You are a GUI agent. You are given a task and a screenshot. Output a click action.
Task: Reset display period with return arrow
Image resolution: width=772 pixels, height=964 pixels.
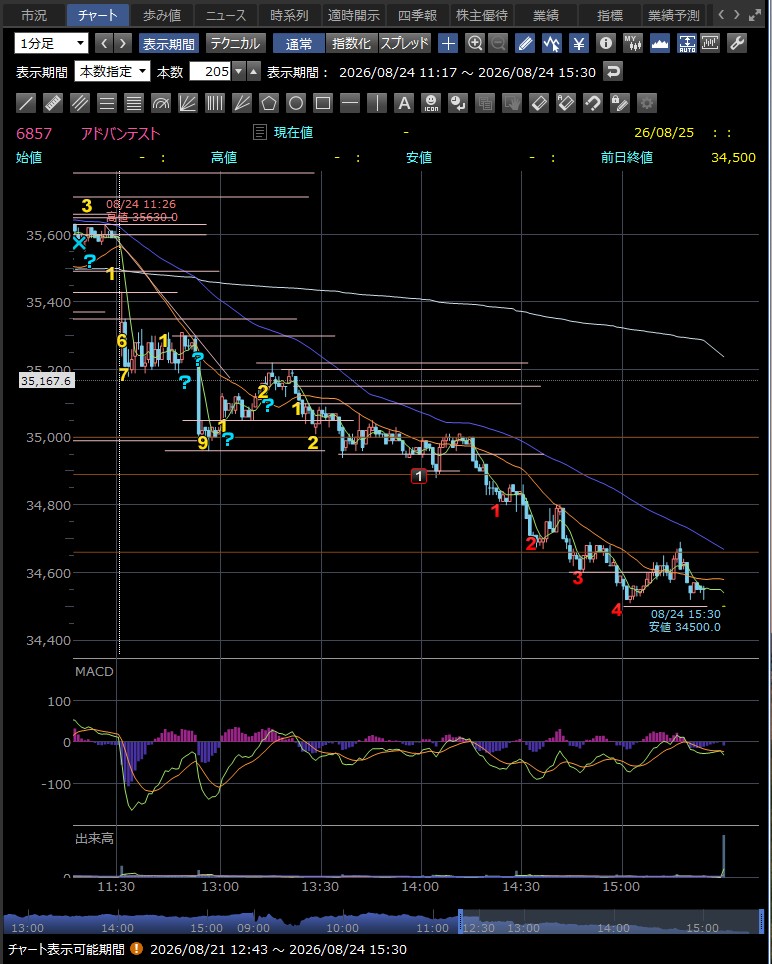613,72
